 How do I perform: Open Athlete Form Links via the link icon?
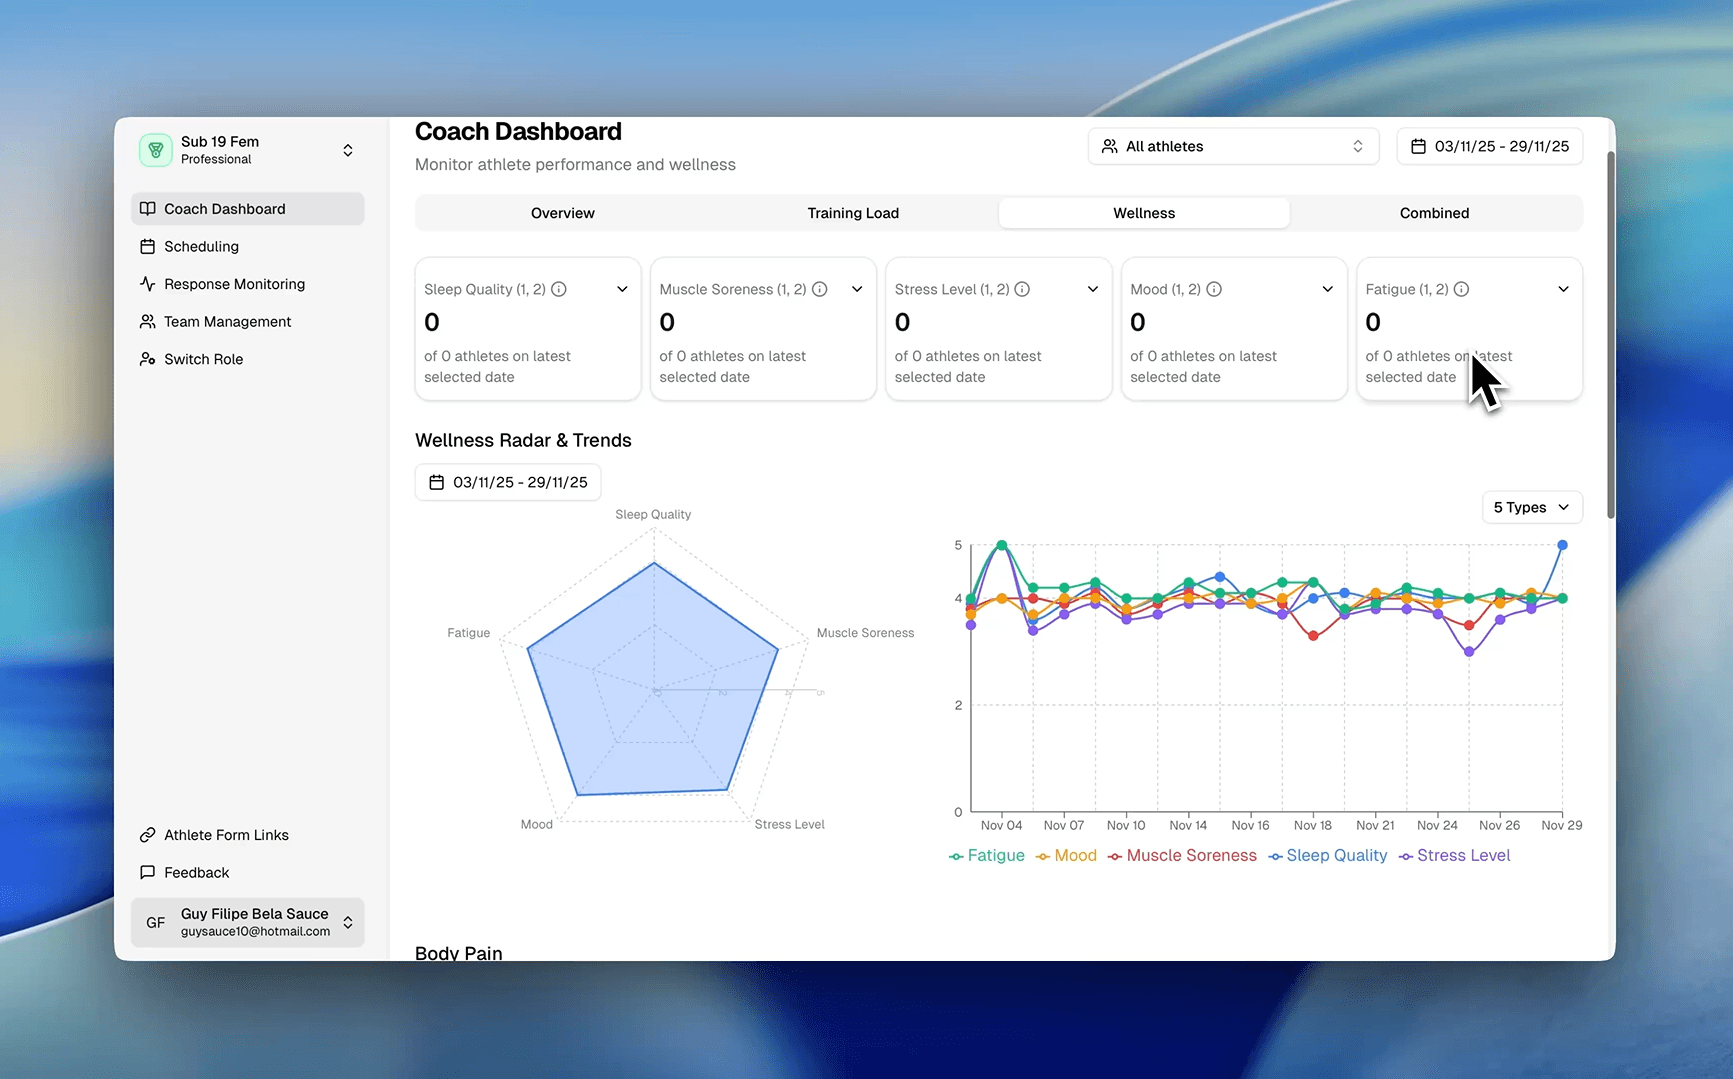coord(148,834)
